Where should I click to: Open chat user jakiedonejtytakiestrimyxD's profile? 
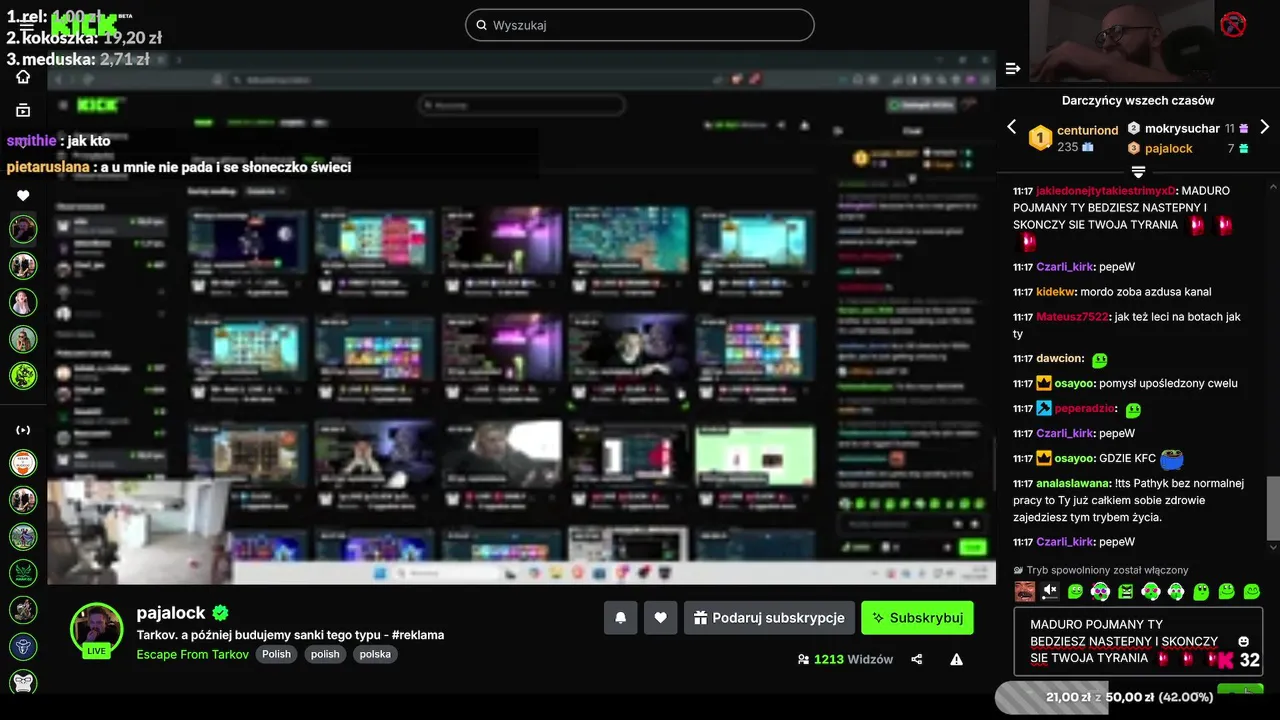click(1106, 190)
